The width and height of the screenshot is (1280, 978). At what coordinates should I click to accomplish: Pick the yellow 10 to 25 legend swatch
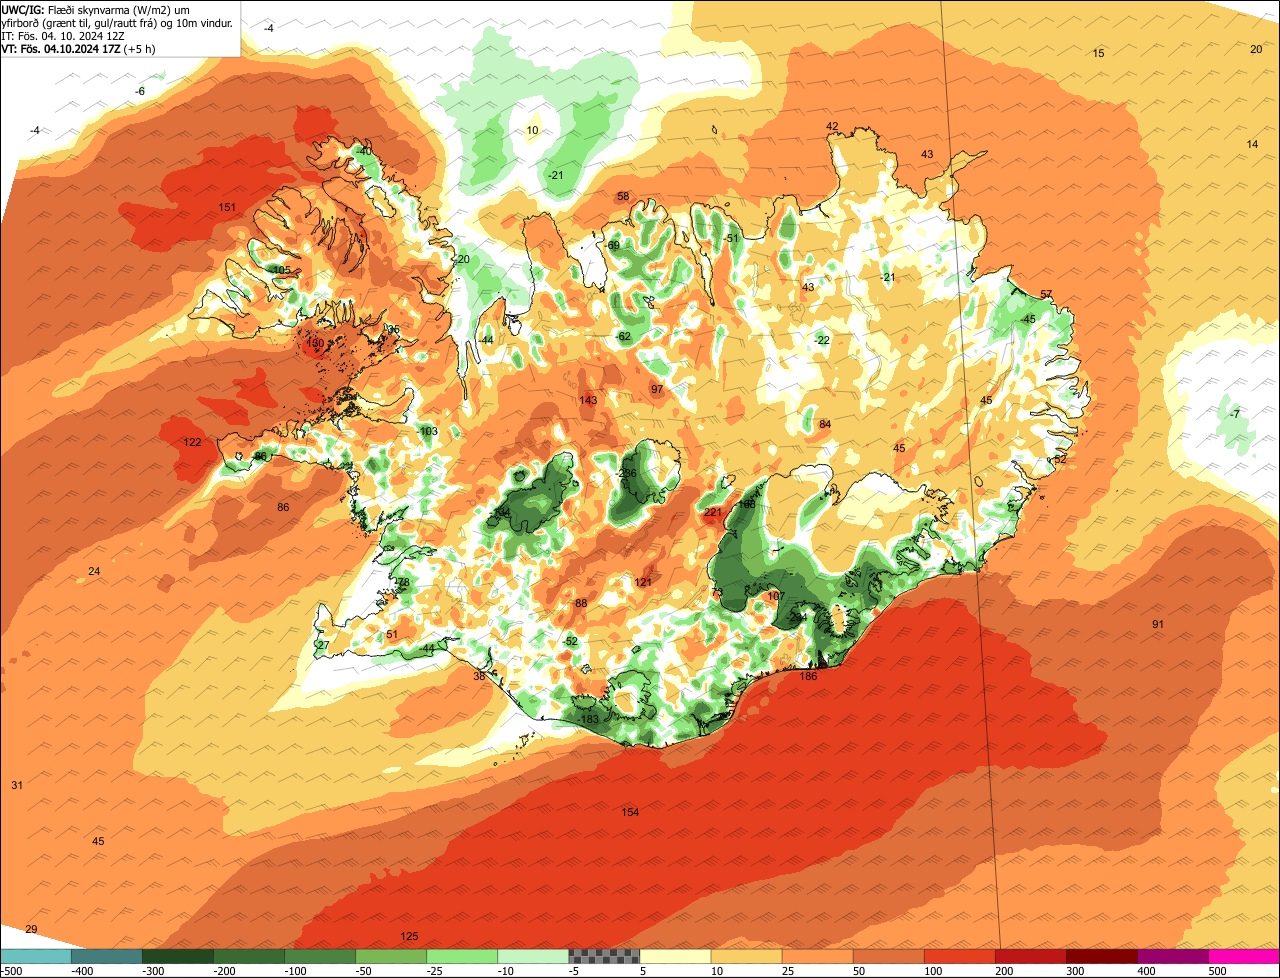pos(746,956)
